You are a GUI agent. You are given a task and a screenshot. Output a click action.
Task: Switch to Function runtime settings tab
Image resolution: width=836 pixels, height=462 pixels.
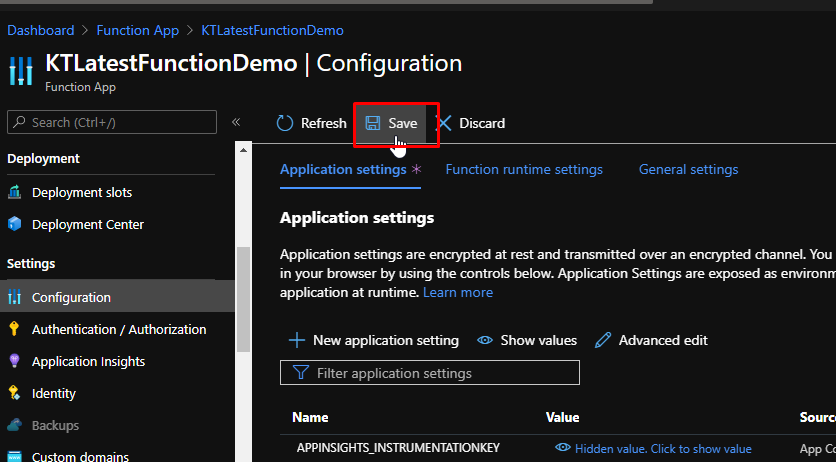click(x=524, y=169)
